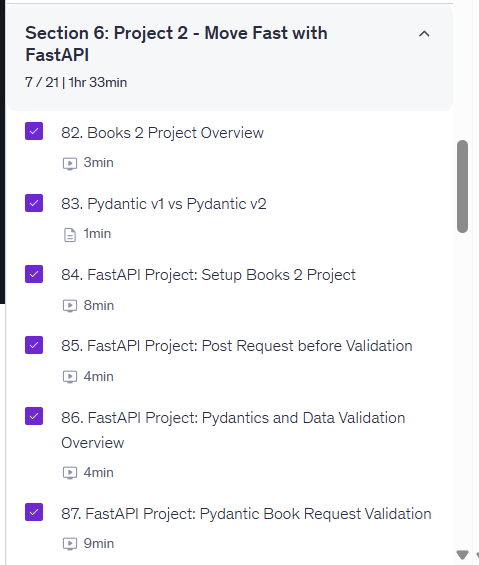Image resolution: width=479 pixels, height=565 pixels.
Task: Open lecture 87 Pydantic Book Request Validation
Action: pyautogui.click(x=246, y=514)
